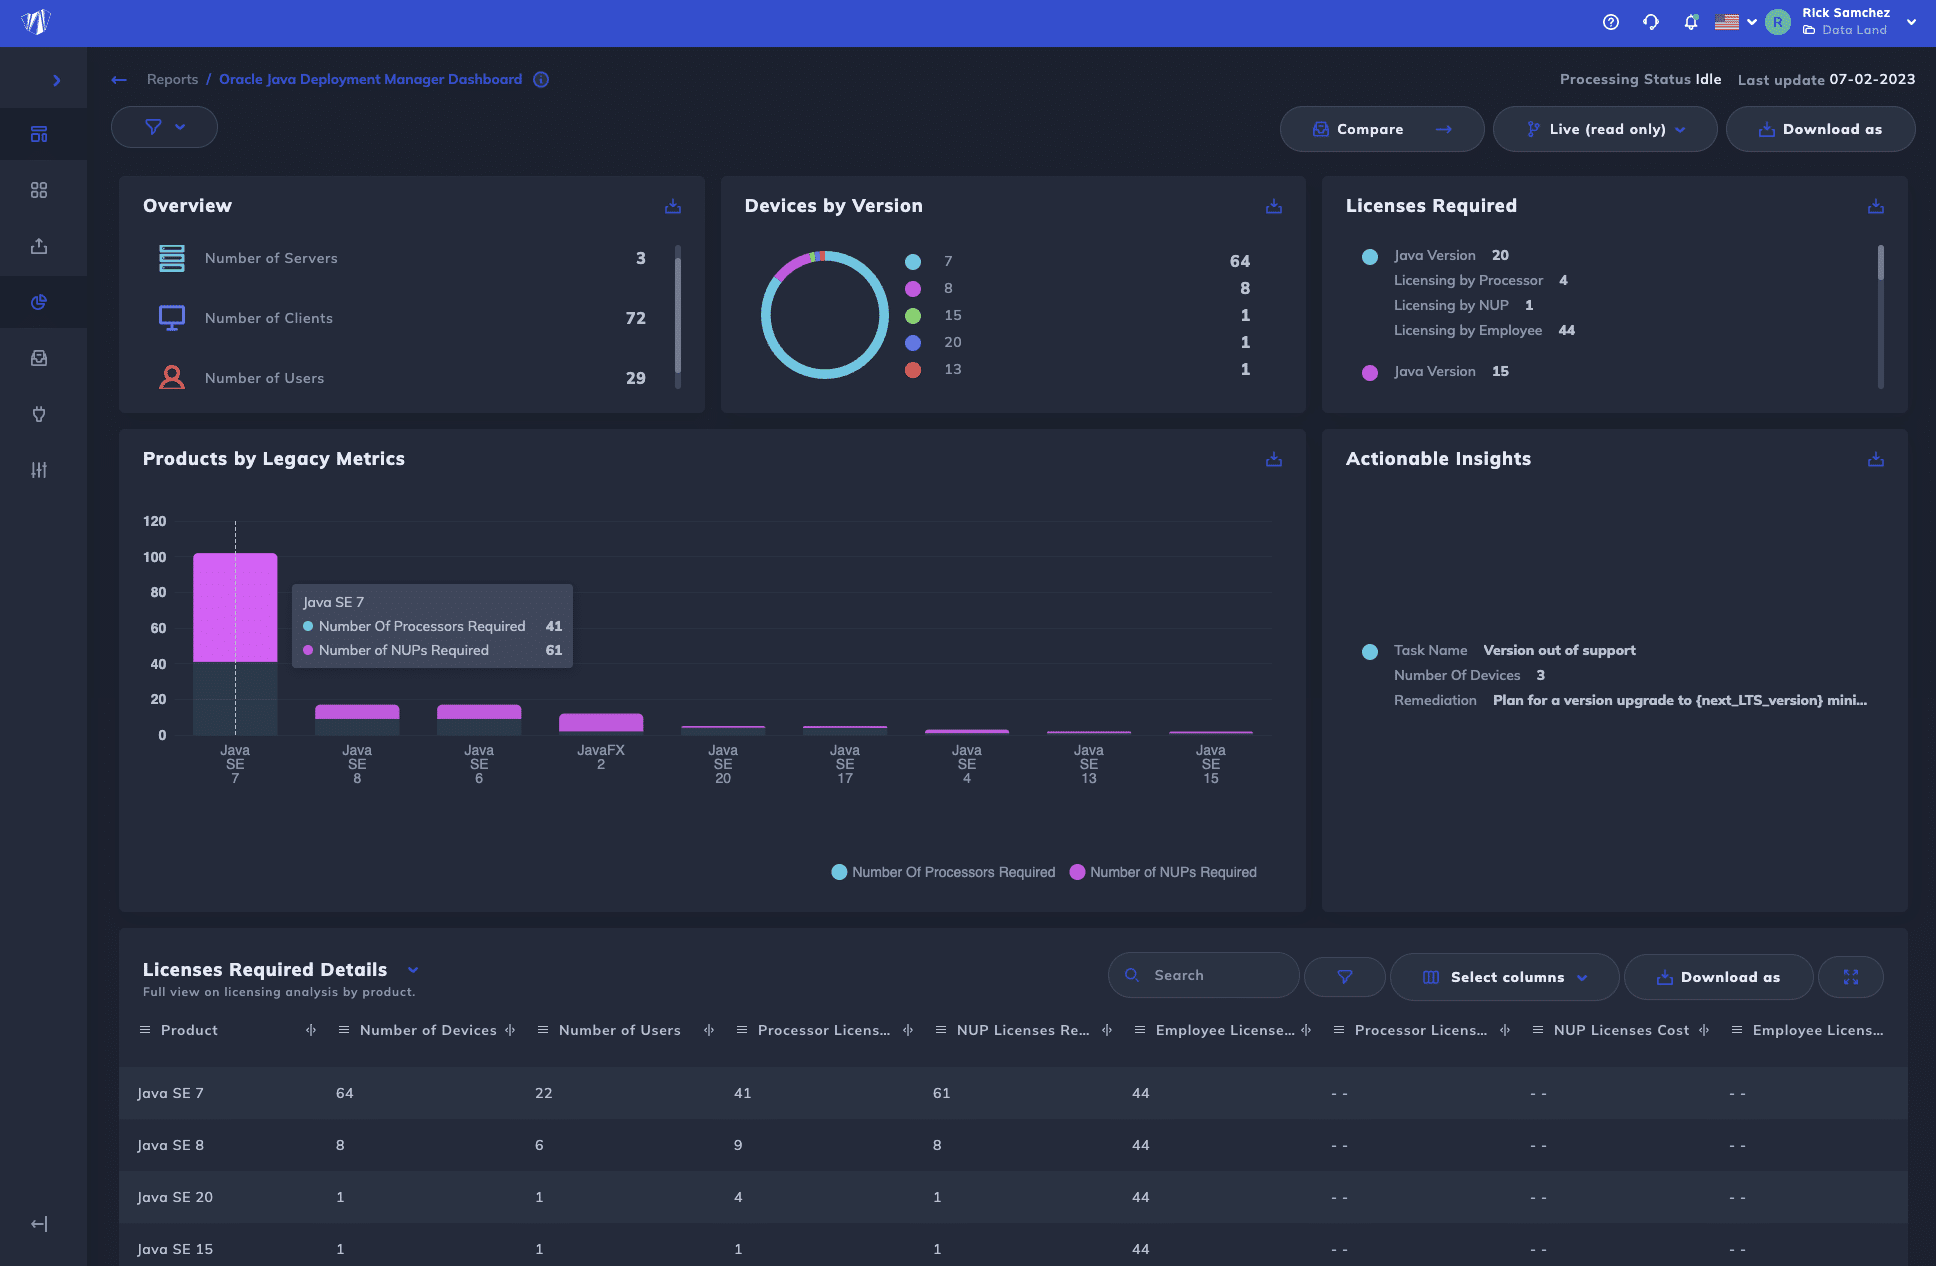Click the purple version 8 legend dot
The height and width of the screenshot is (1266, 1936).
tap(913, 289)
